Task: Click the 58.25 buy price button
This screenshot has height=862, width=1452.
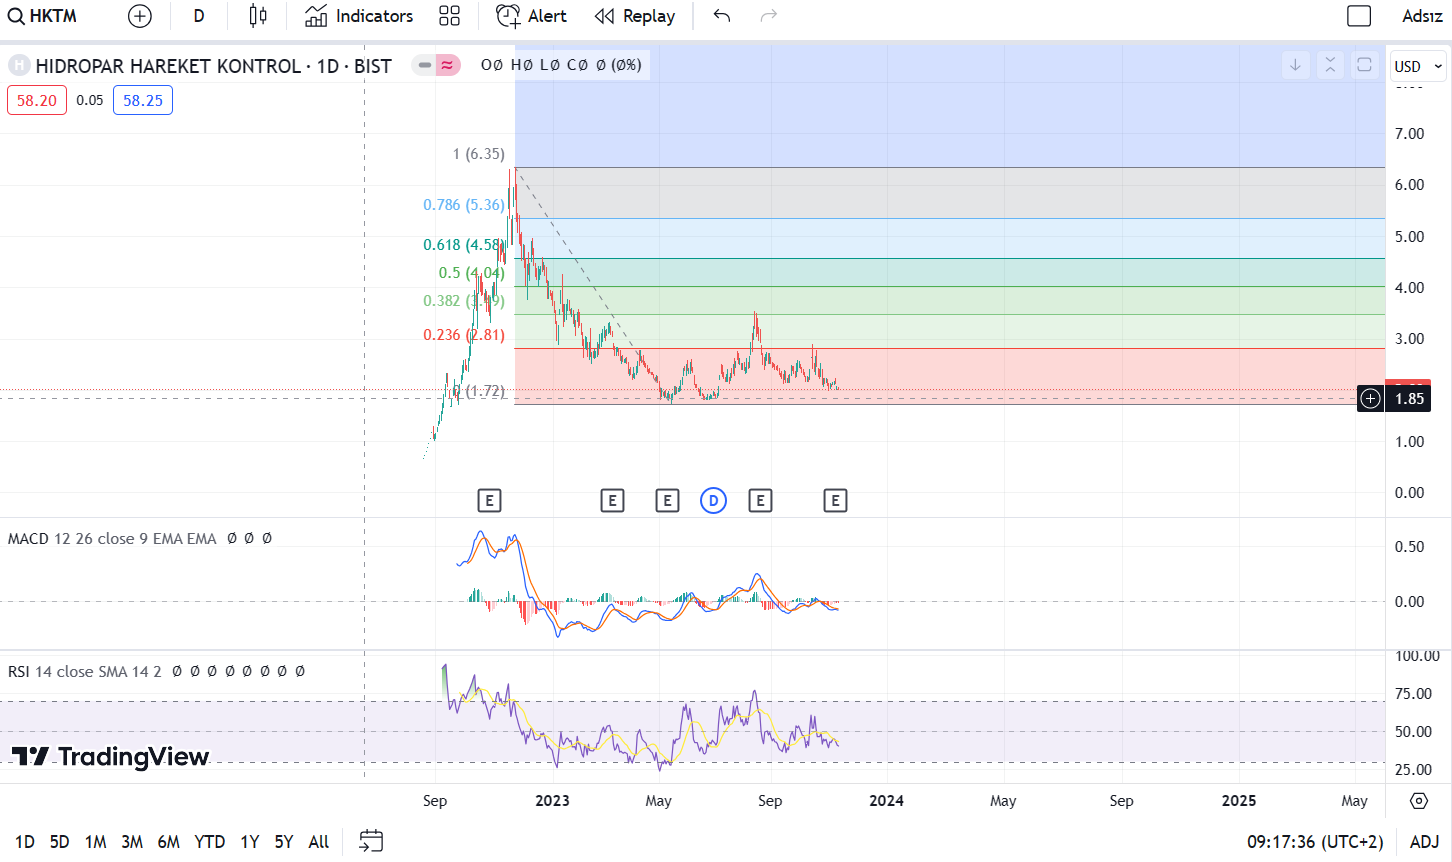Action: (x=143, y=100)
